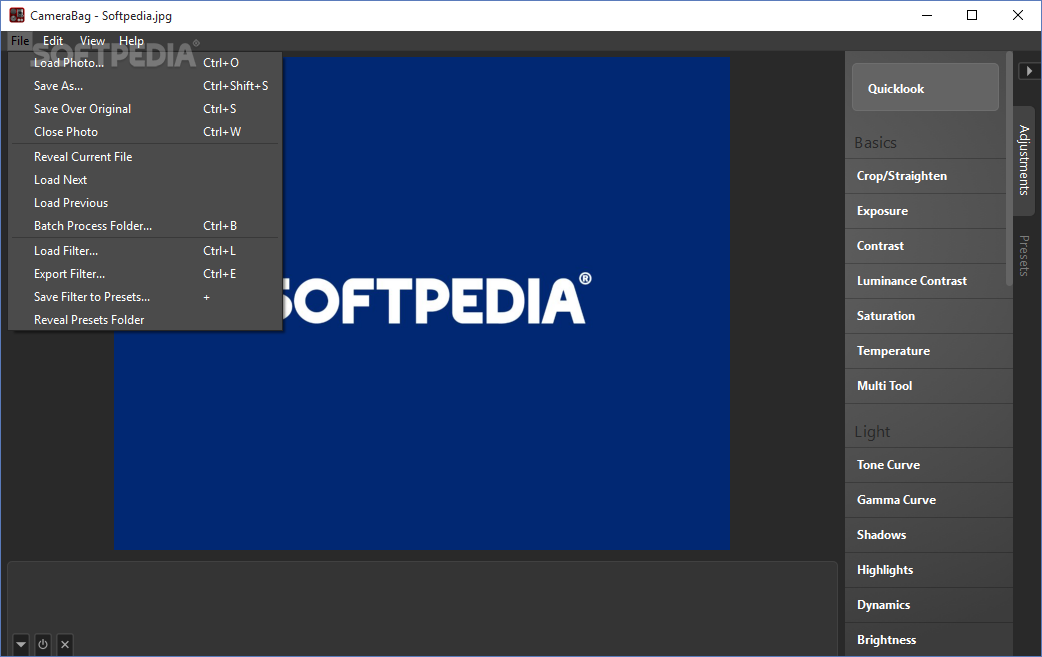
Task: Click the adjustments list scrollbar
Action: point(1009,168)
